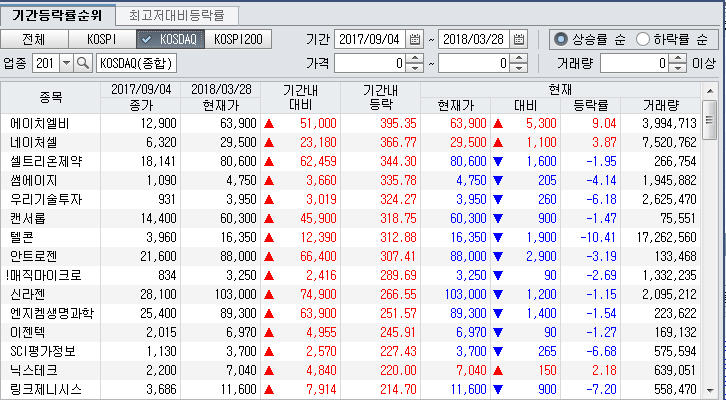
Task: Choose the 전체 market filter
Action: point(34,39)
